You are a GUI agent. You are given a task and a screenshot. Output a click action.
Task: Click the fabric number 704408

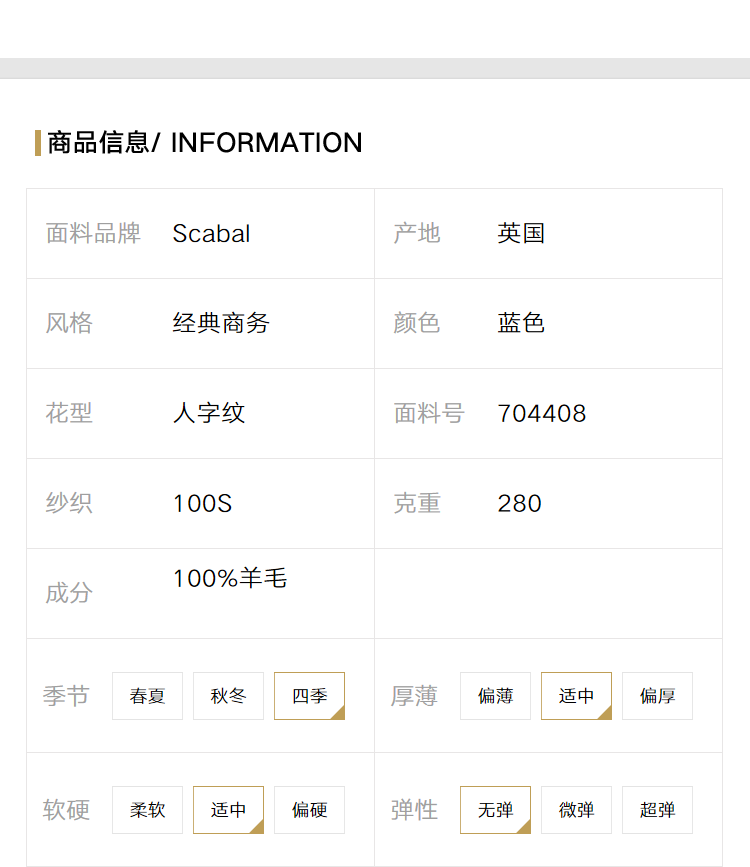click(541, 413)
